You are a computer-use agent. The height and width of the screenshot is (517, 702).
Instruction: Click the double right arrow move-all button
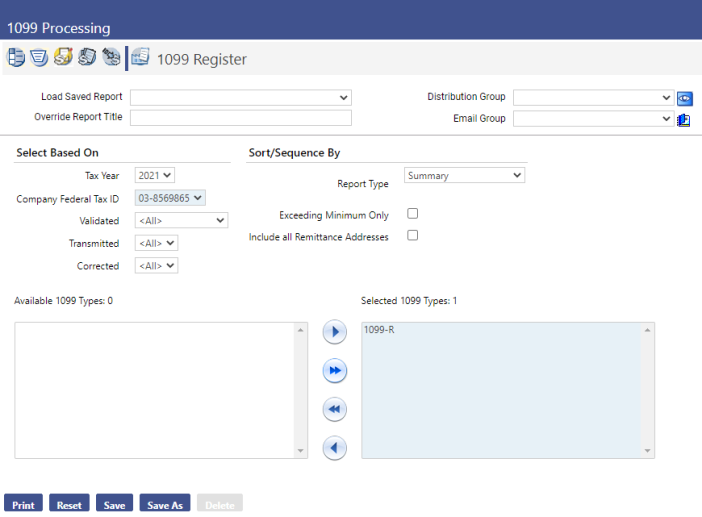tap(335, 371)
